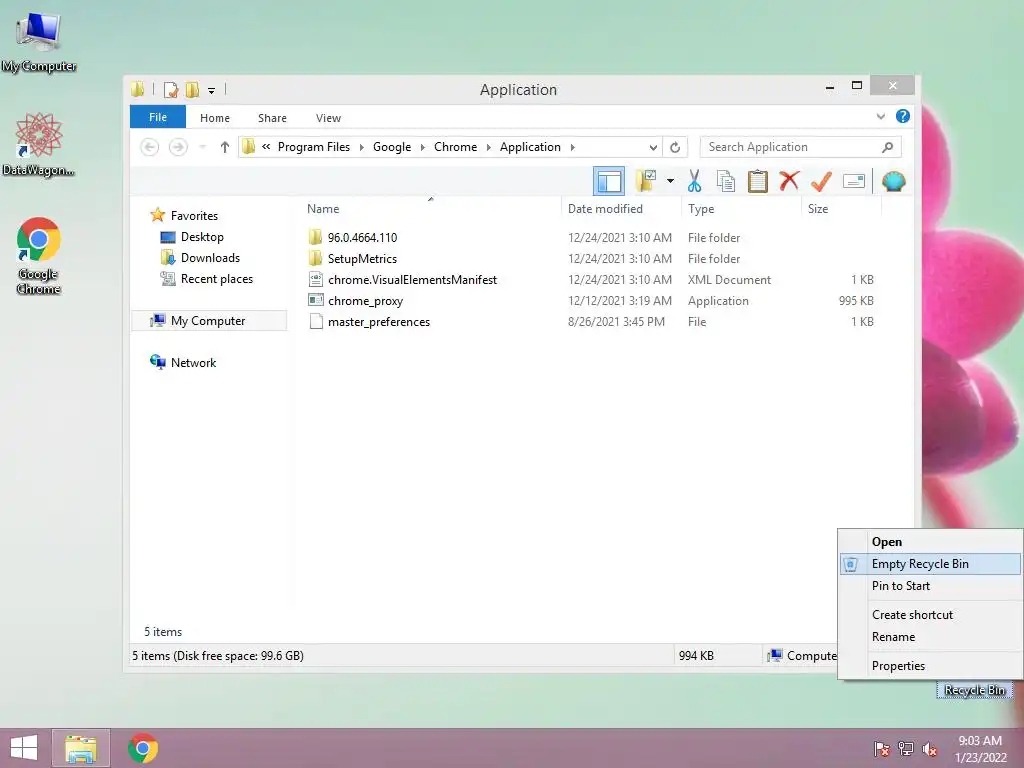Select My Computer in navigation pane
This screenshot has height=768, width=1024.
click(208, 321)
